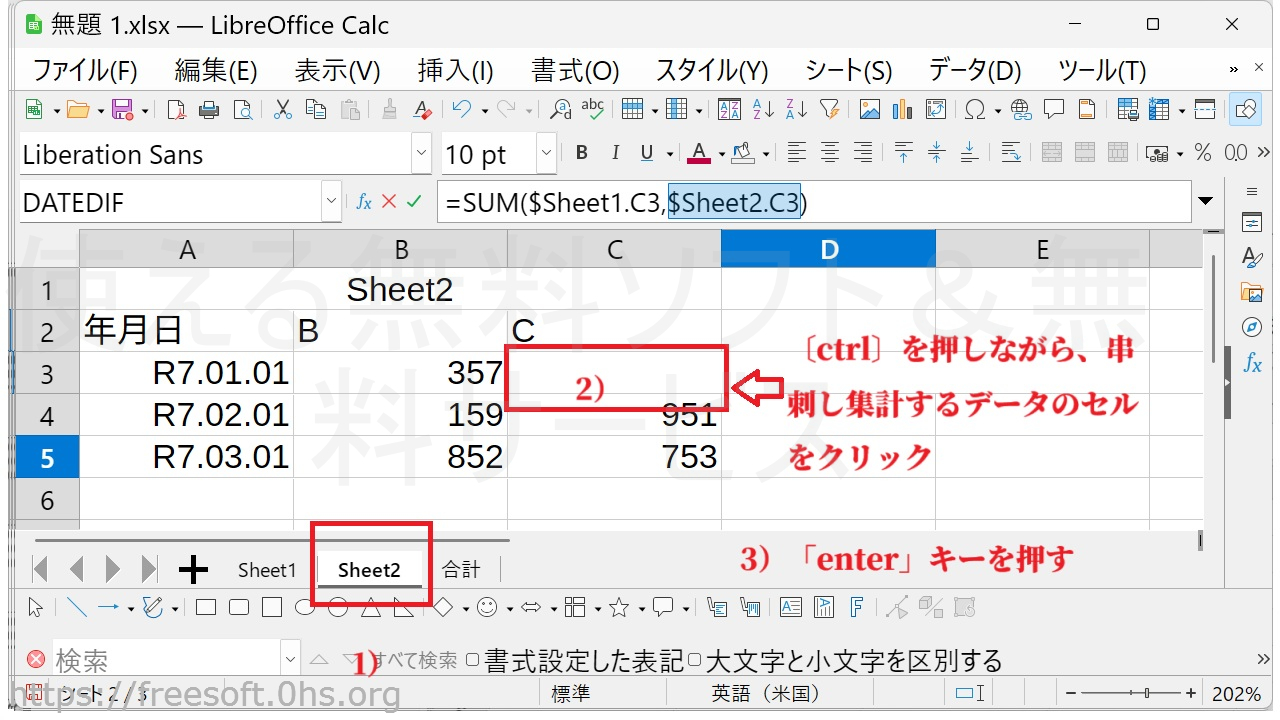The width and height of the screenshot is (1280, 720).
Task: Open the font size dropdown
Action: click(x=546, y=154)
